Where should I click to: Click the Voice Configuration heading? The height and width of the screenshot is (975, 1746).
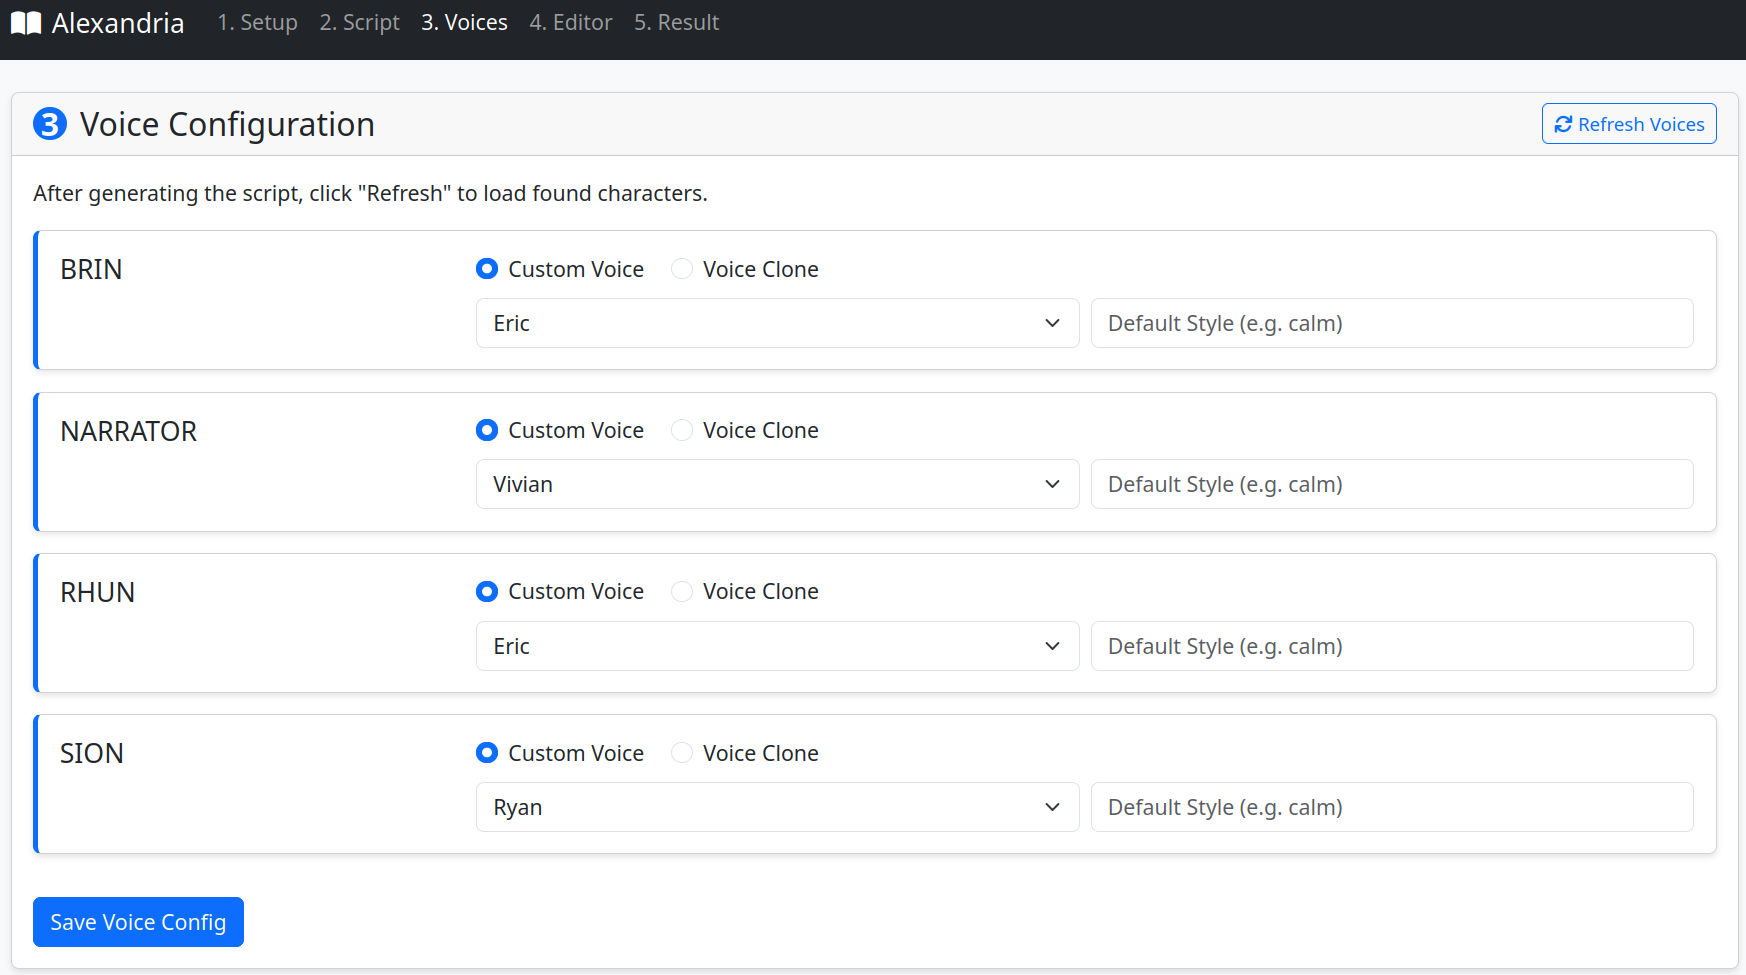click(x=227, y=124)
